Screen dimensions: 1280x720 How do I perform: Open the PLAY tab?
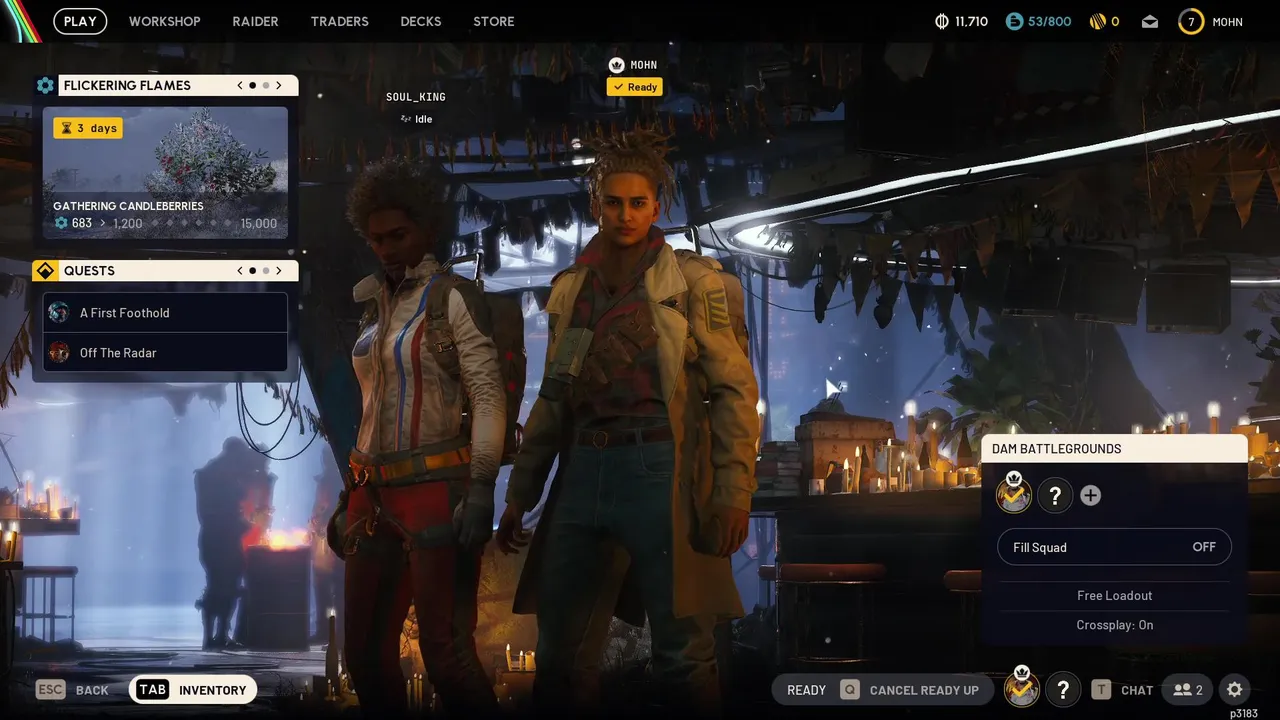coord(80,21)
